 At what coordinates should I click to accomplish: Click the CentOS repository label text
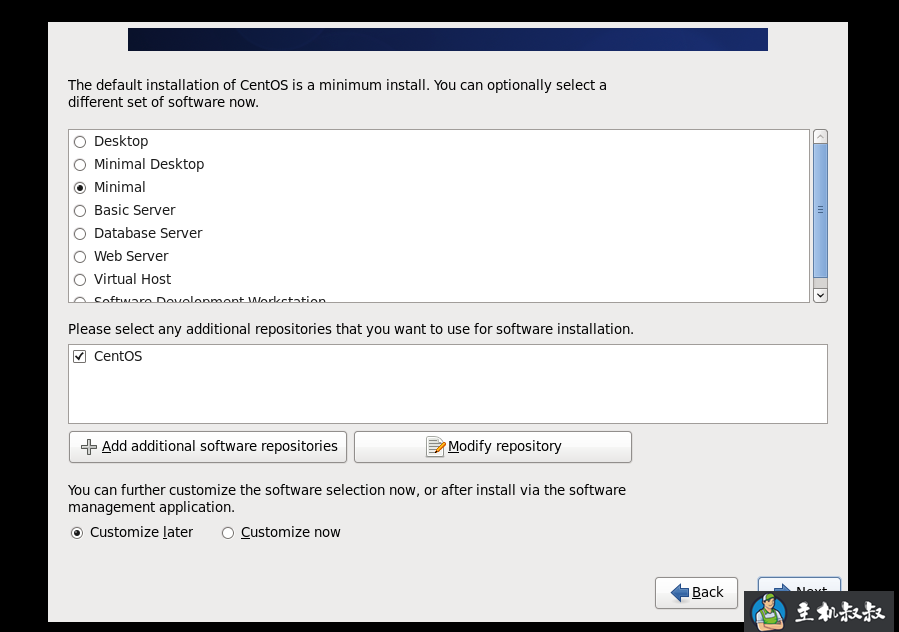tap(118, 356)
